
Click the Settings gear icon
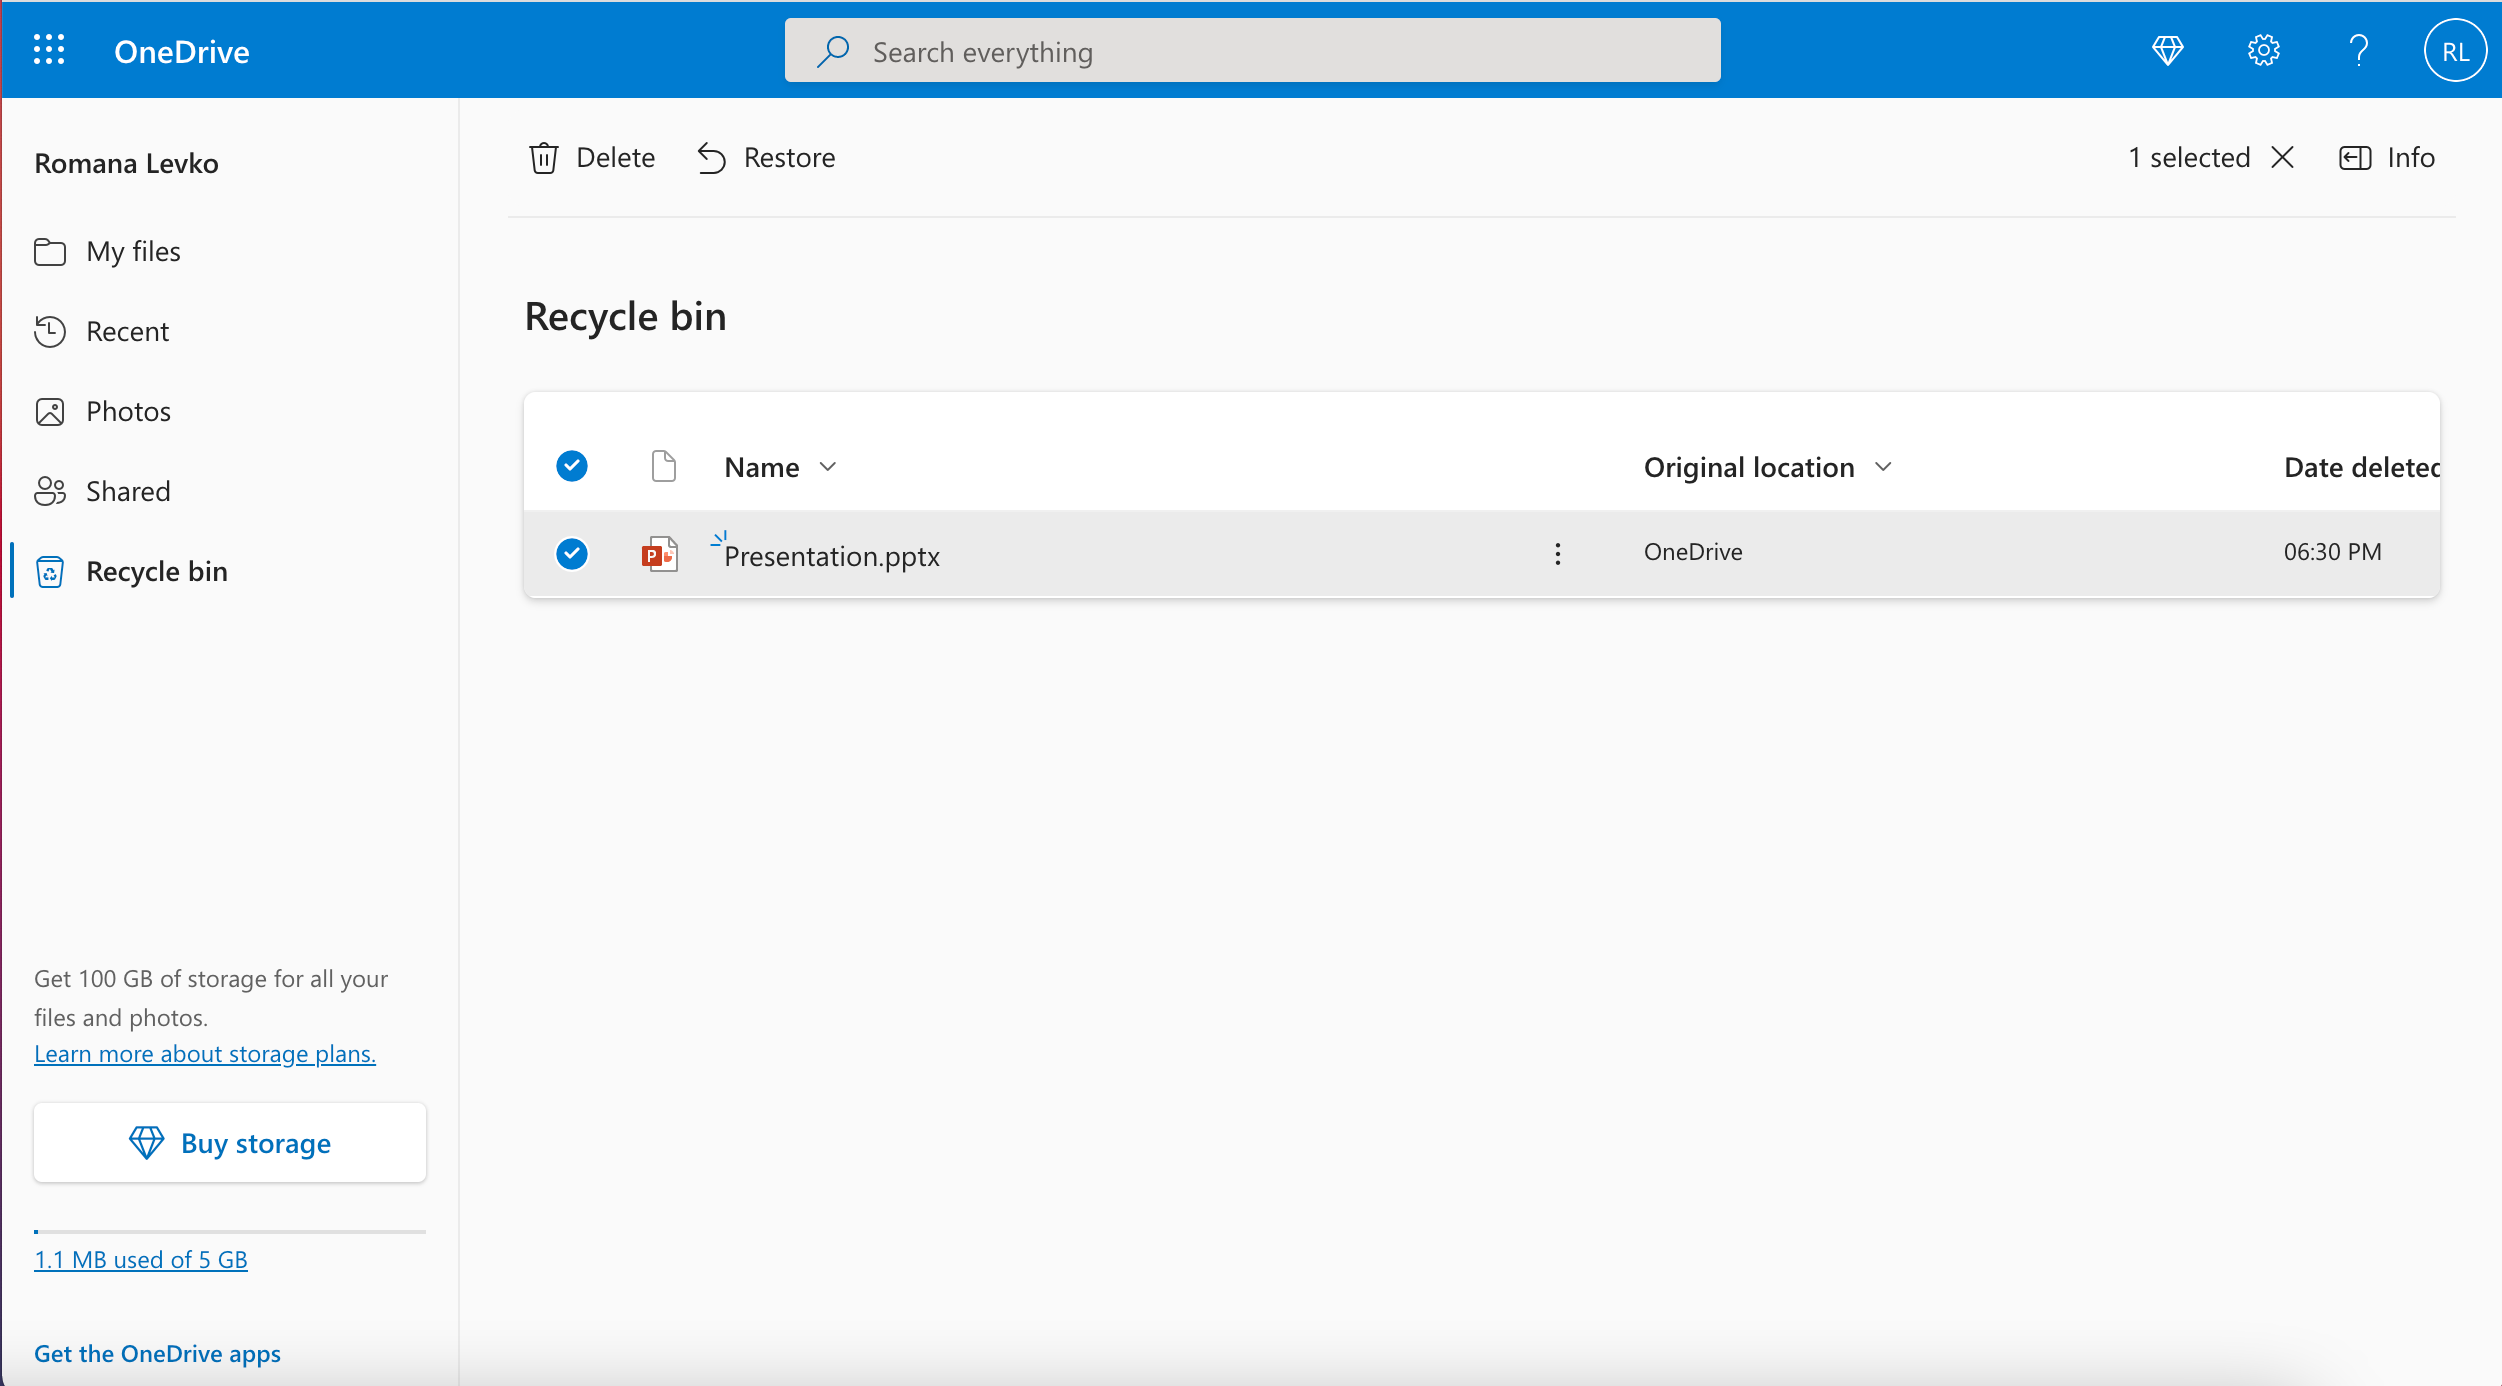tap(2263, 50)
